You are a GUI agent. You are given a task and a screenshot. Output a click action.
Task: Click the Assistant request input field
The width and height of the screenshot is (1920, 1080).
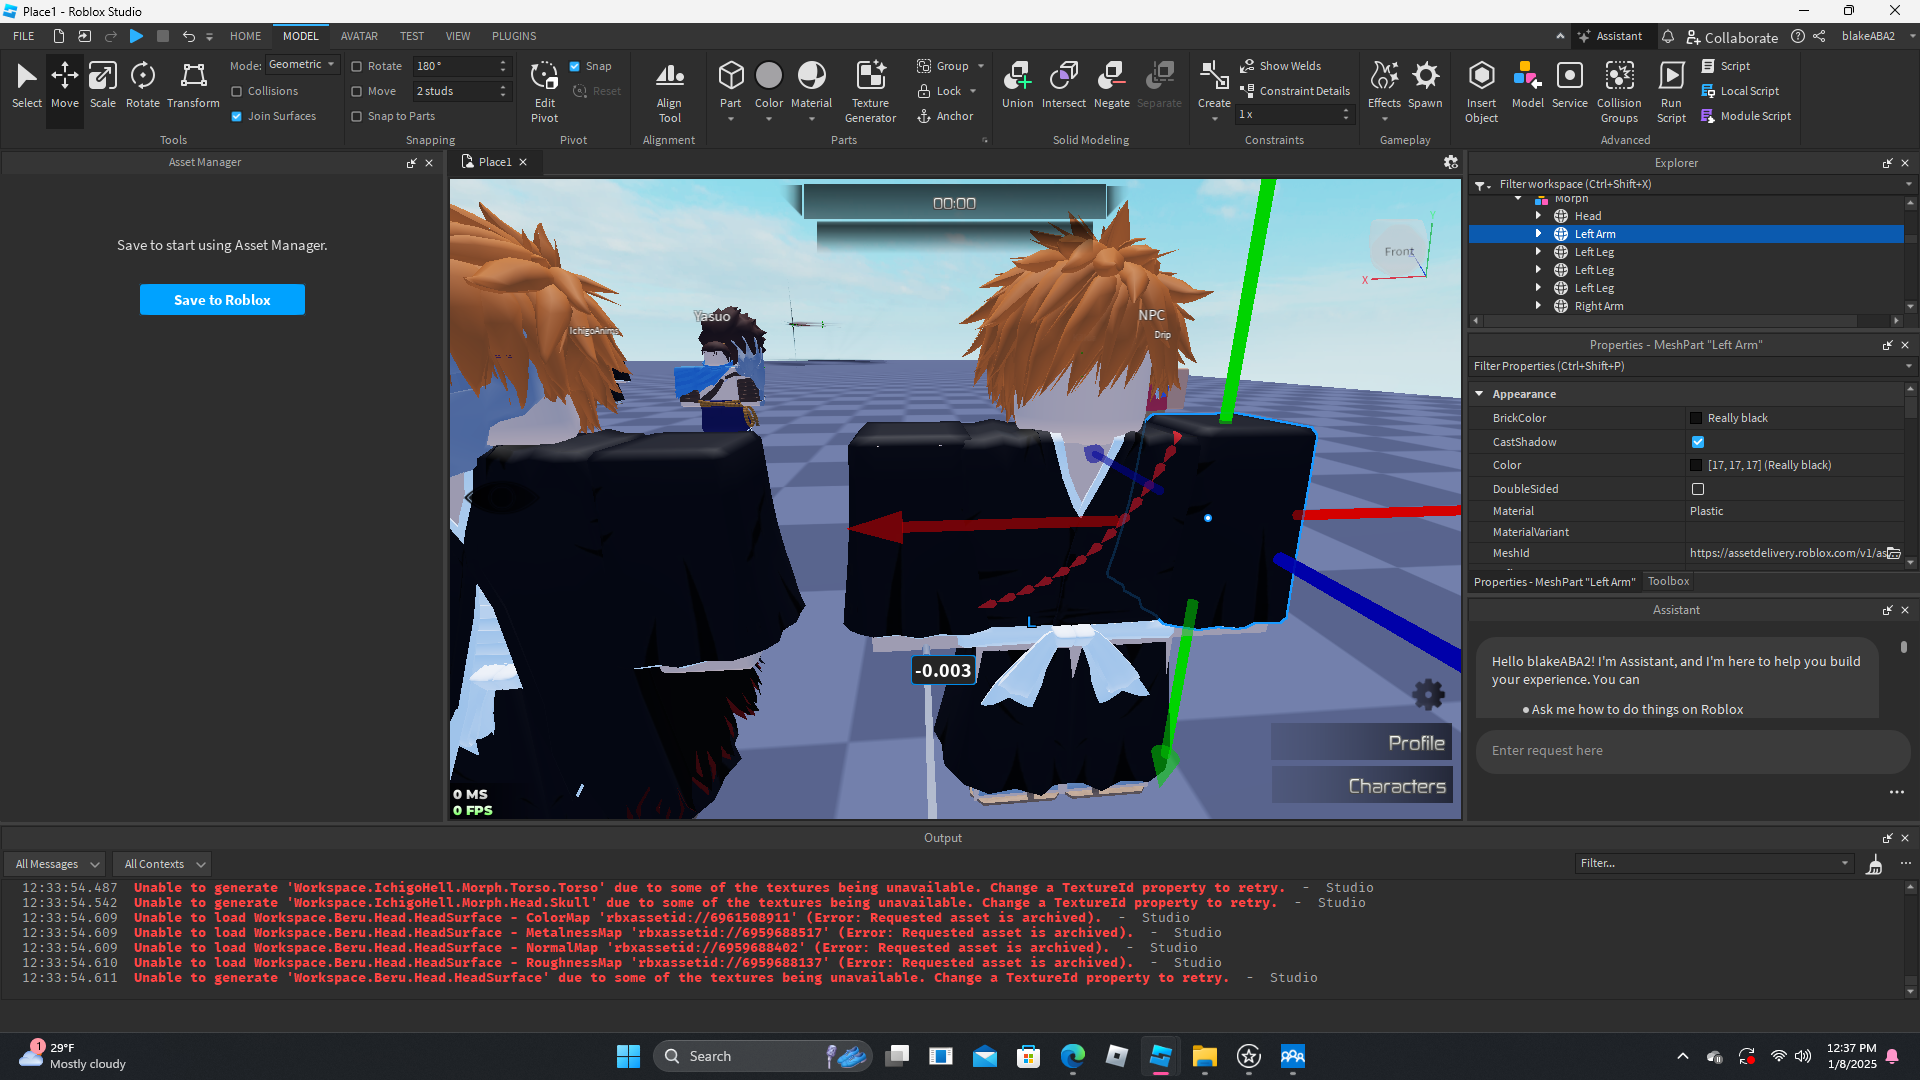click(1690, 751)
